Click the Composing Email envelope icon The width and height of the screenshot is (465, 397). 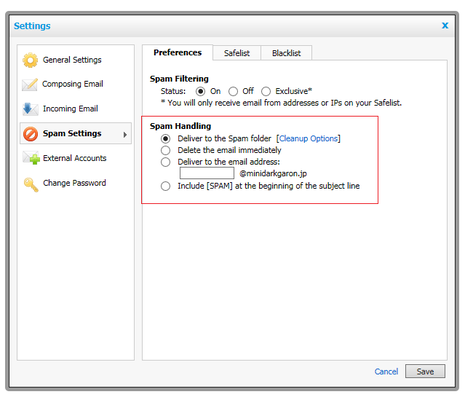[x=30, y=84]
